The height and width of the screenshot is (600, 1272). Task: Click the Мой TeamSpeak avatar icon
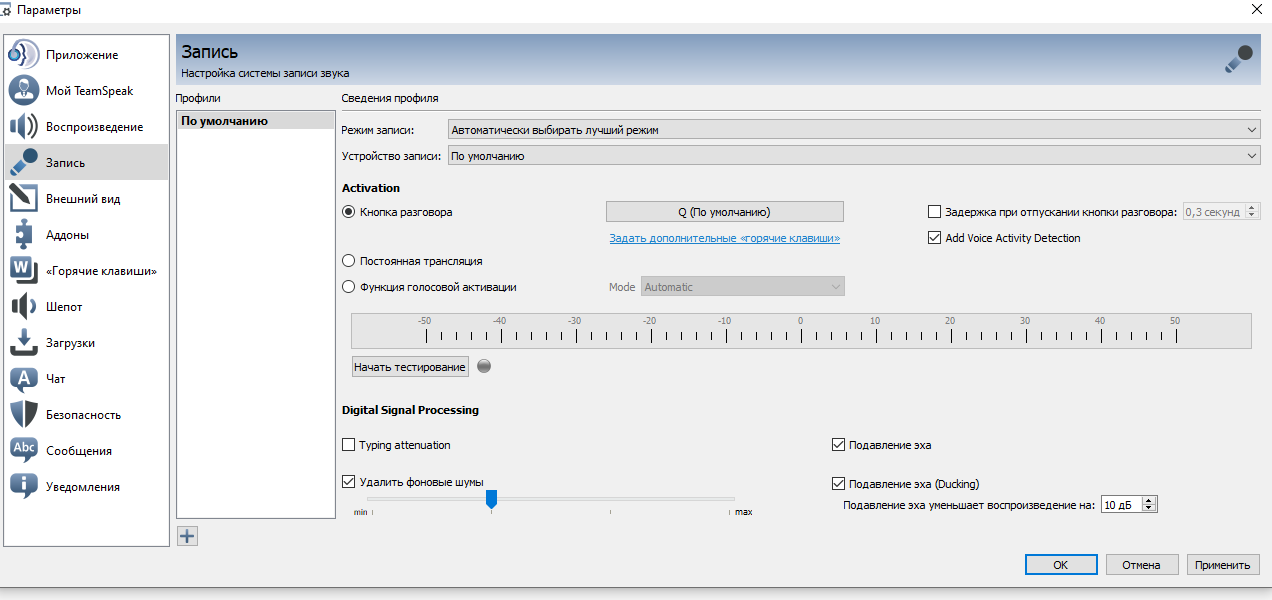tap(24, 91)
